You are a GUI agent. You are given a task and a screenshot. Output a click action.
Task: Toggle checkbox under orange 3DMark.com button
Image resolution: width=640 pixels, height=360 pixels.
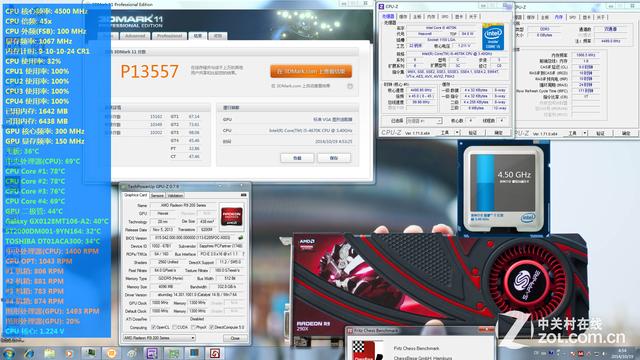click(350, 86)
